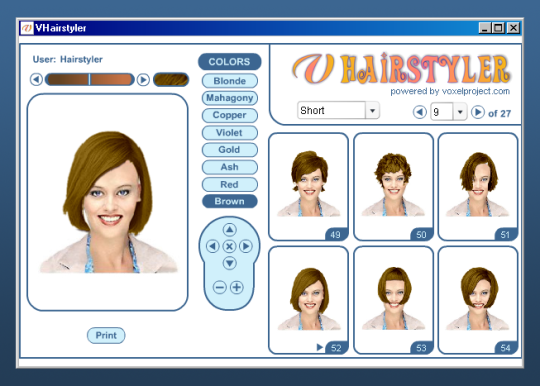Enlarge the hairstyle with the plus button
Image resolution: width=540 pixels, height=386 pixels.
(237, 287)
